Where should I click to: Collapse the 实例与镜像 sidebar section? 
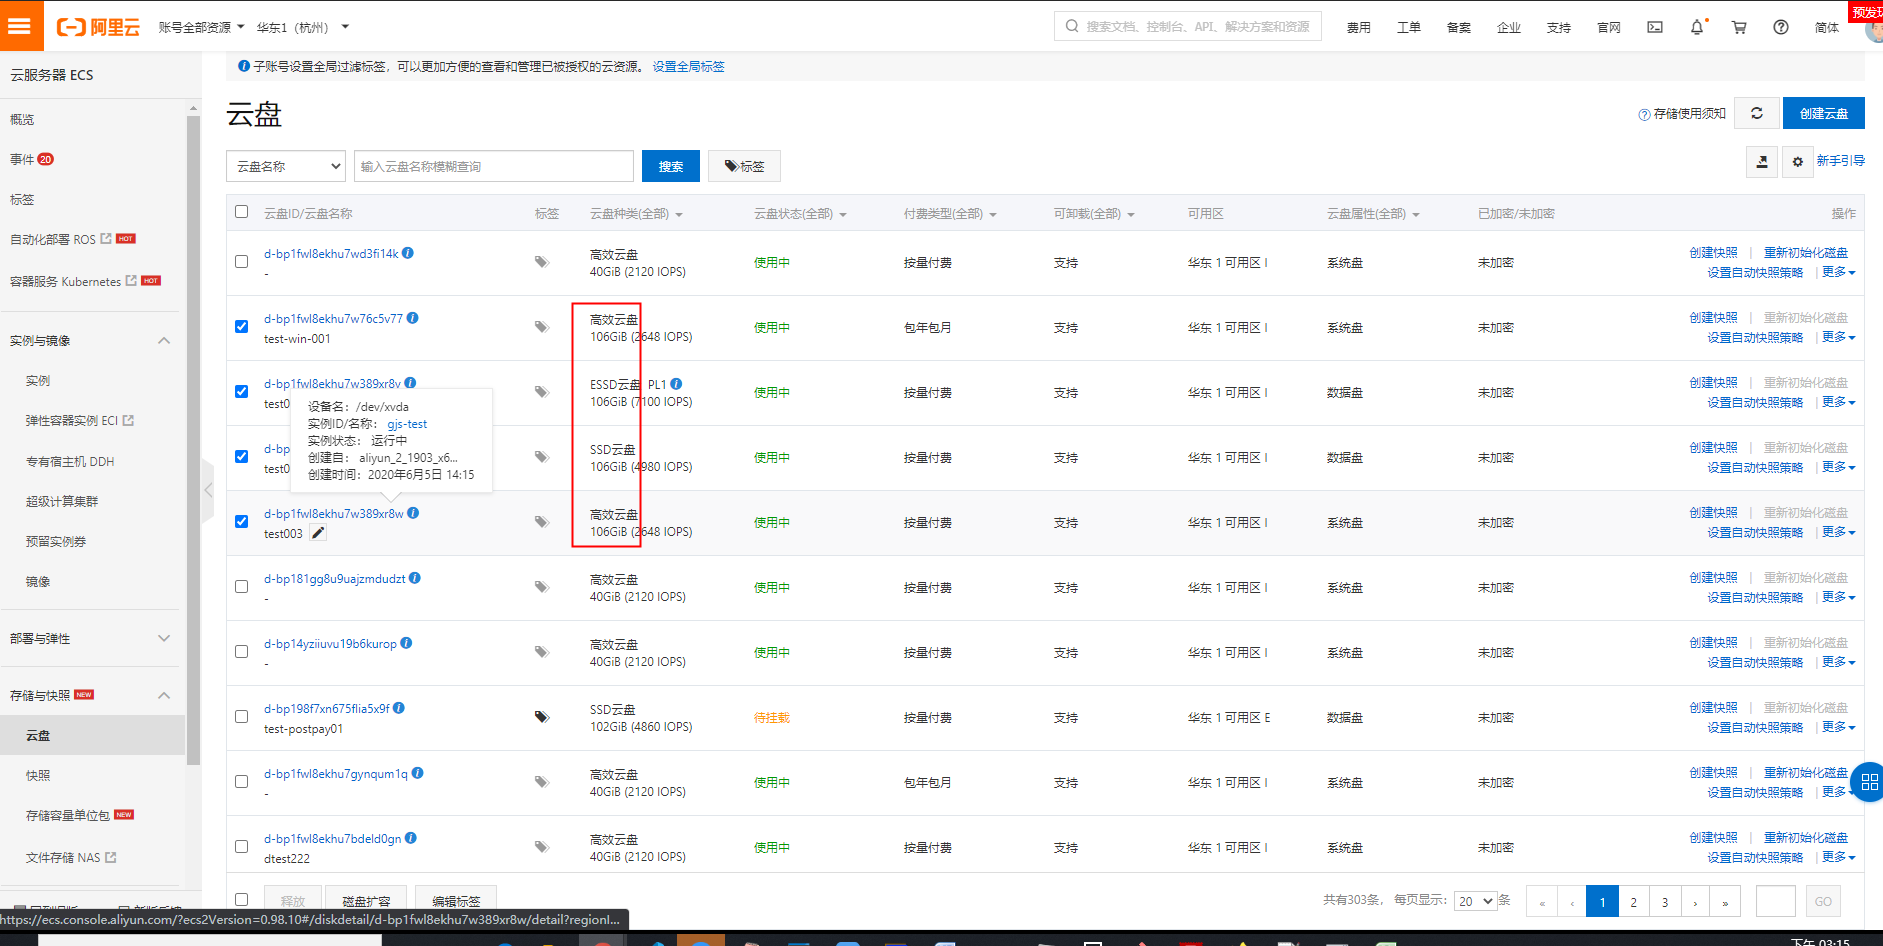(x=164, y=341)
